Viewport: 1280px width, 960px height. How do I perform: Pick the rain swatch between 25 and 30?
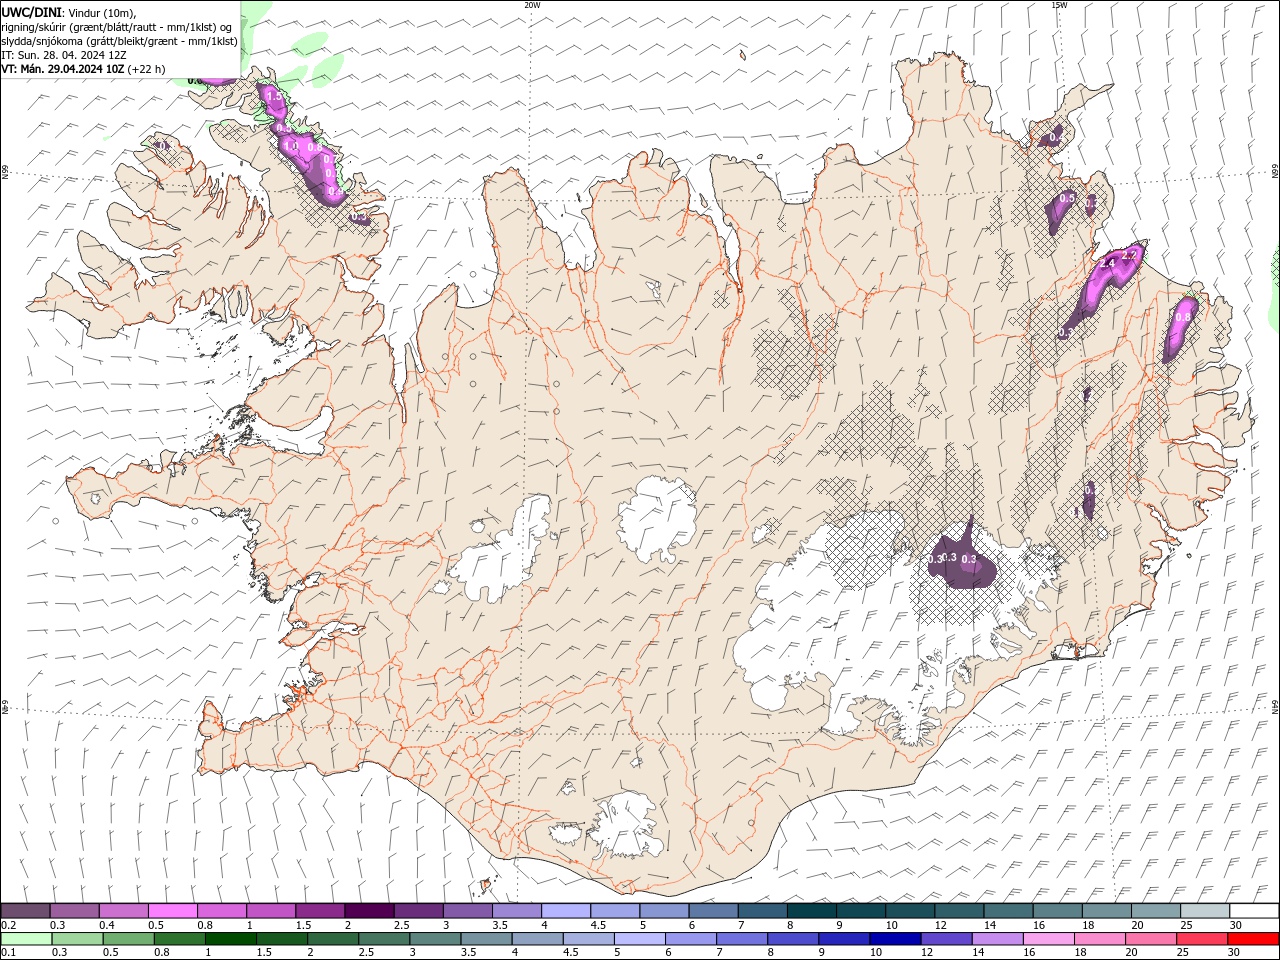(x=1201, y=938)
